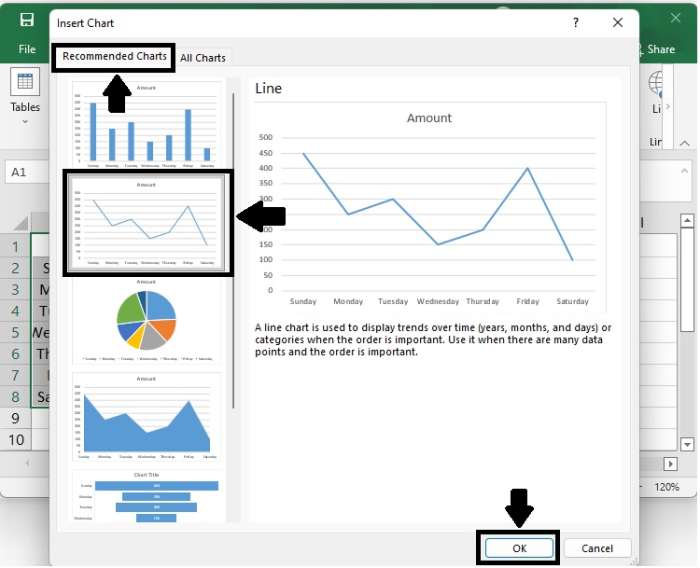This screenshot has width=700, height=568.
Task: Close the Excel window behind the dialog
Action: [675, 18]
